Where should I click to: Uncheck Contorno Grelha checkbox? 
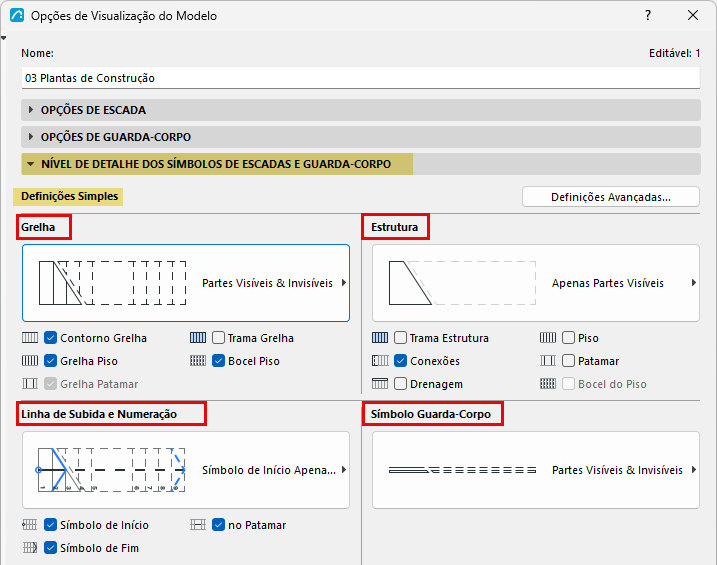(x=50, y=338)
